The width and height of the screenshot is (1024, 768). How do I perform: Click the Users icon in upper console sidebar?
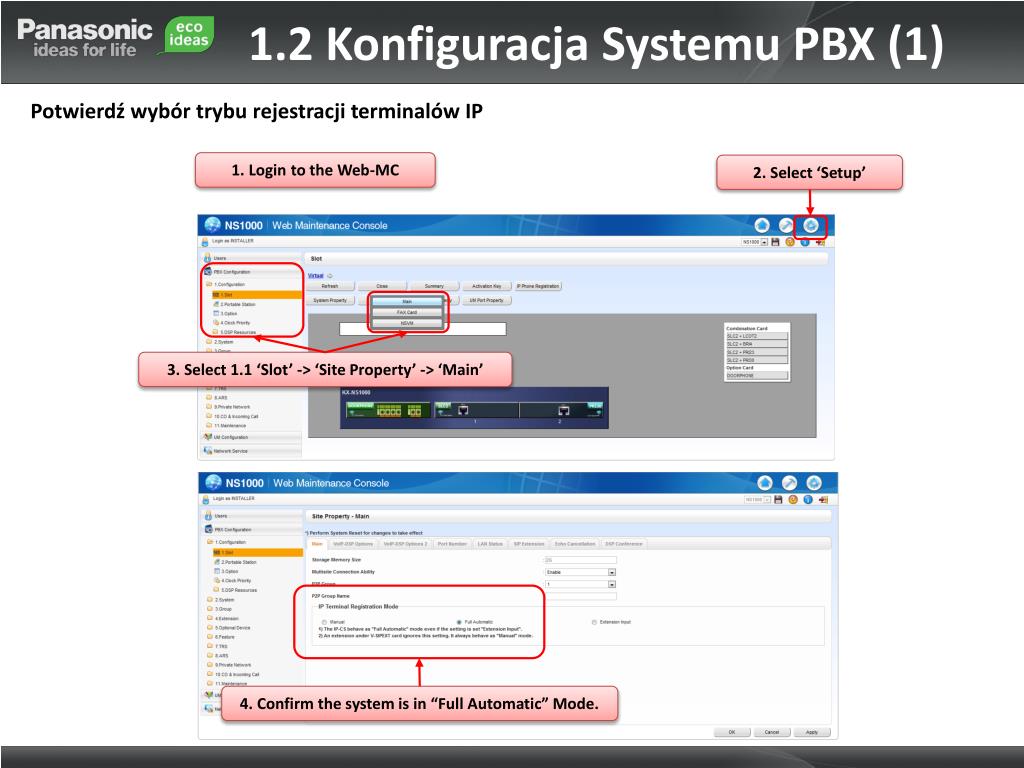[208, 258]
